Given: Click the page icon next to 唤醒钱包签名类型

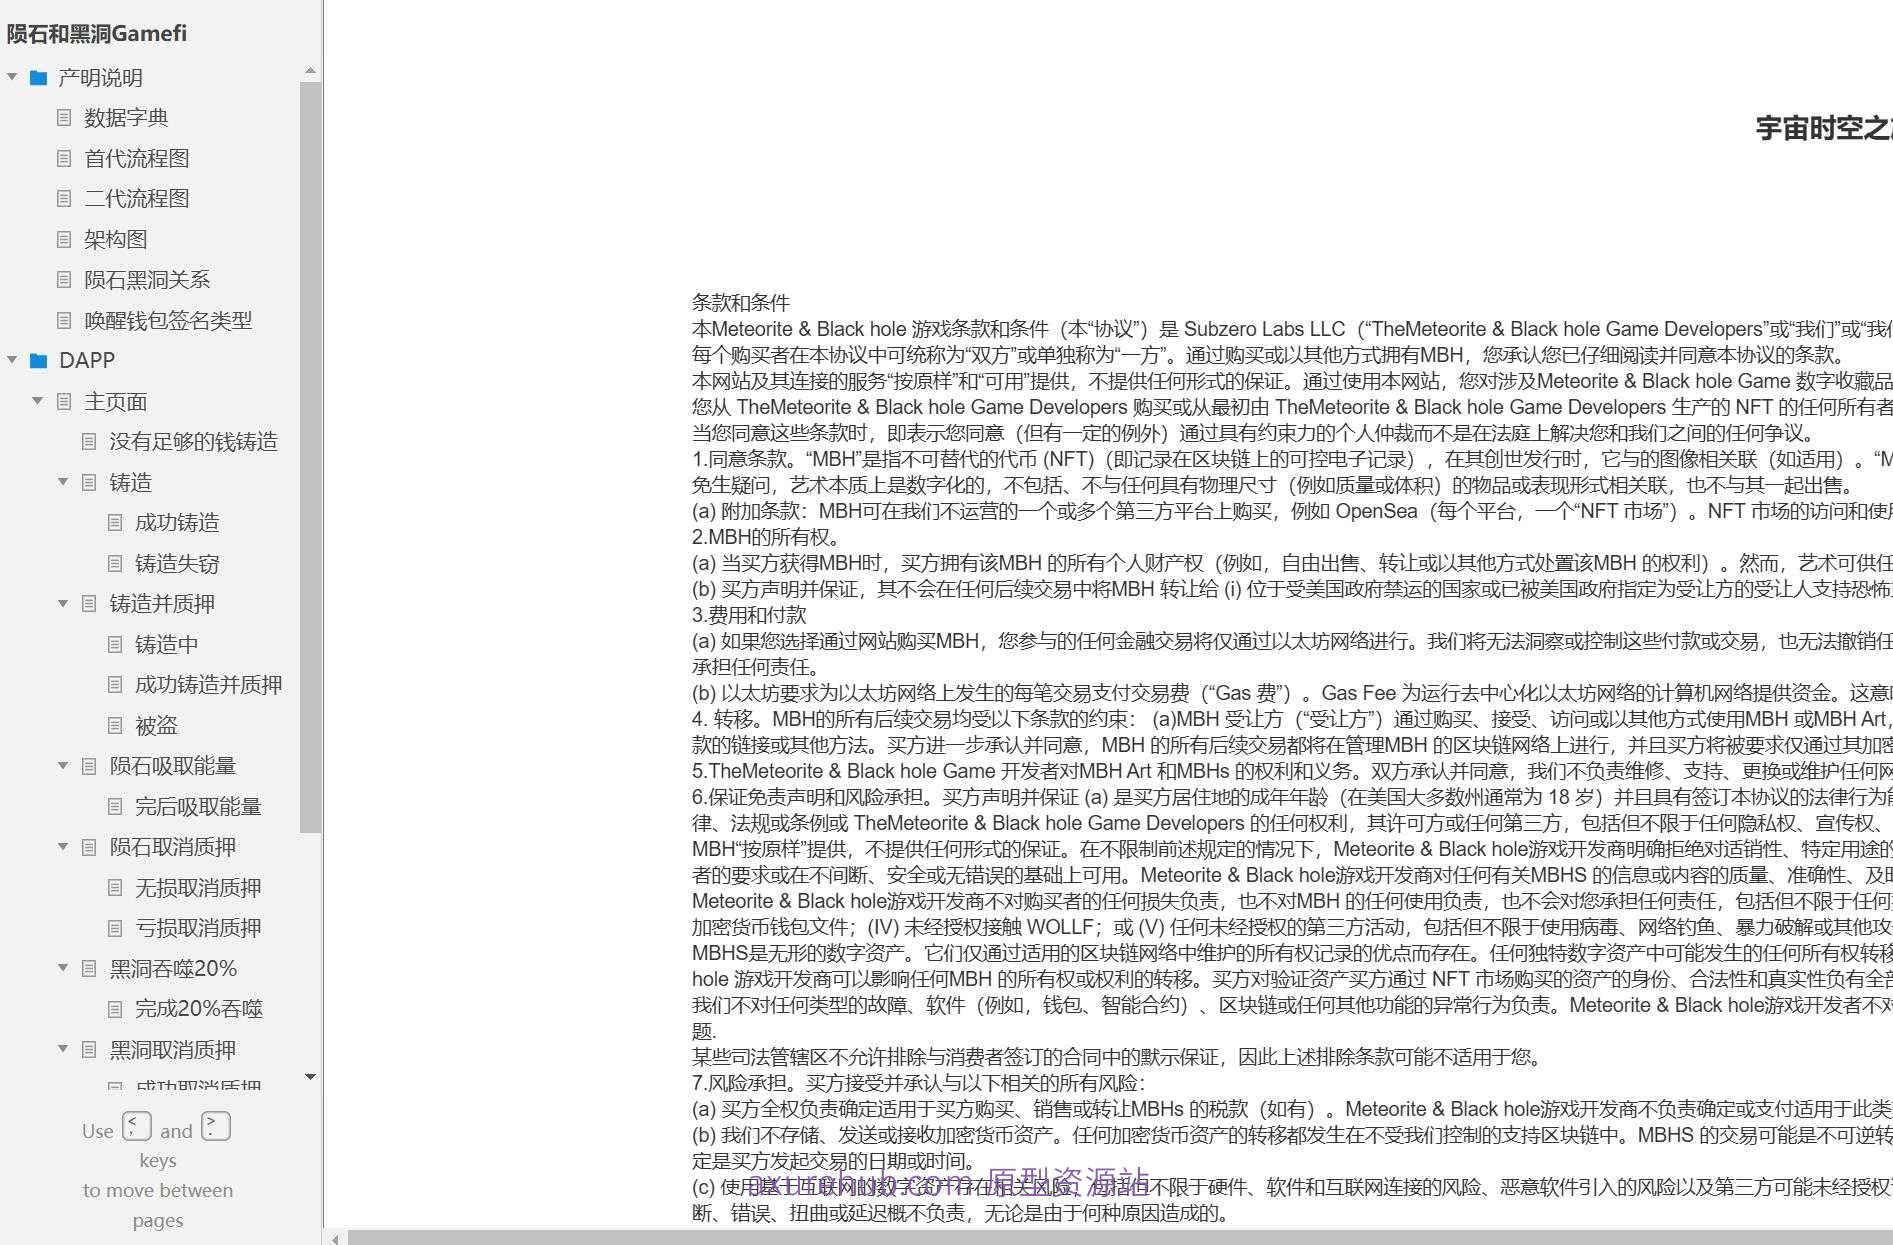Looking at the screenshot, I should (64, 320).
